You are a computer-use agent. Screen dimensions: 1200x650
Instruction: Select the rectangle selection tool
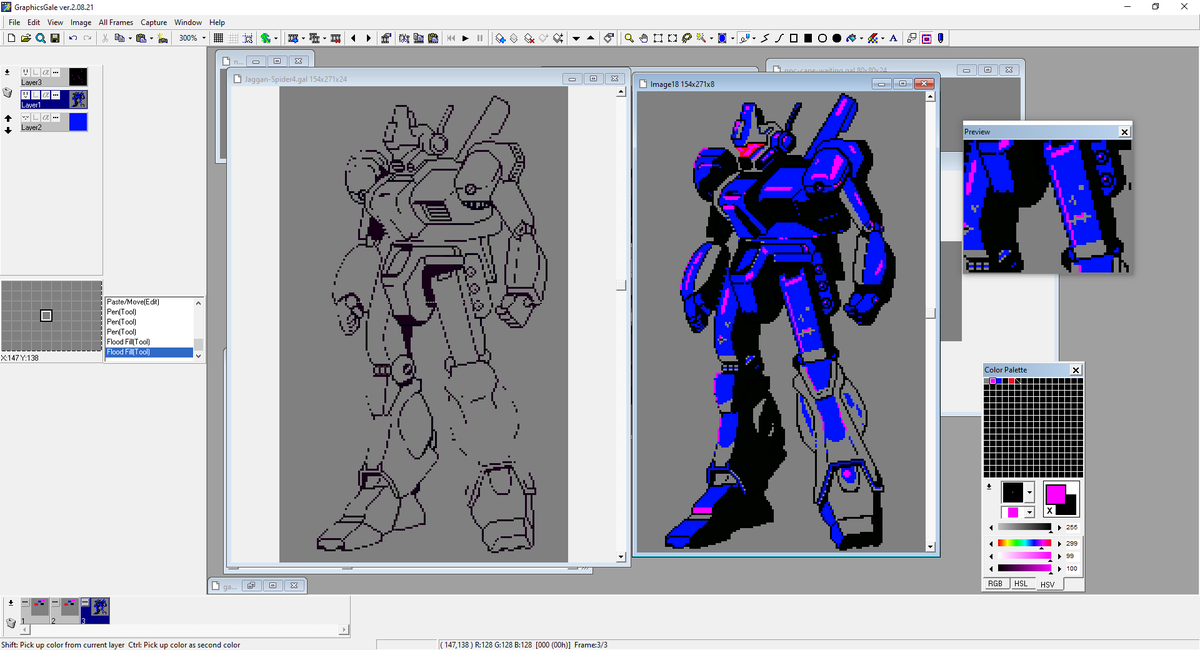click(x=658, y=38)
